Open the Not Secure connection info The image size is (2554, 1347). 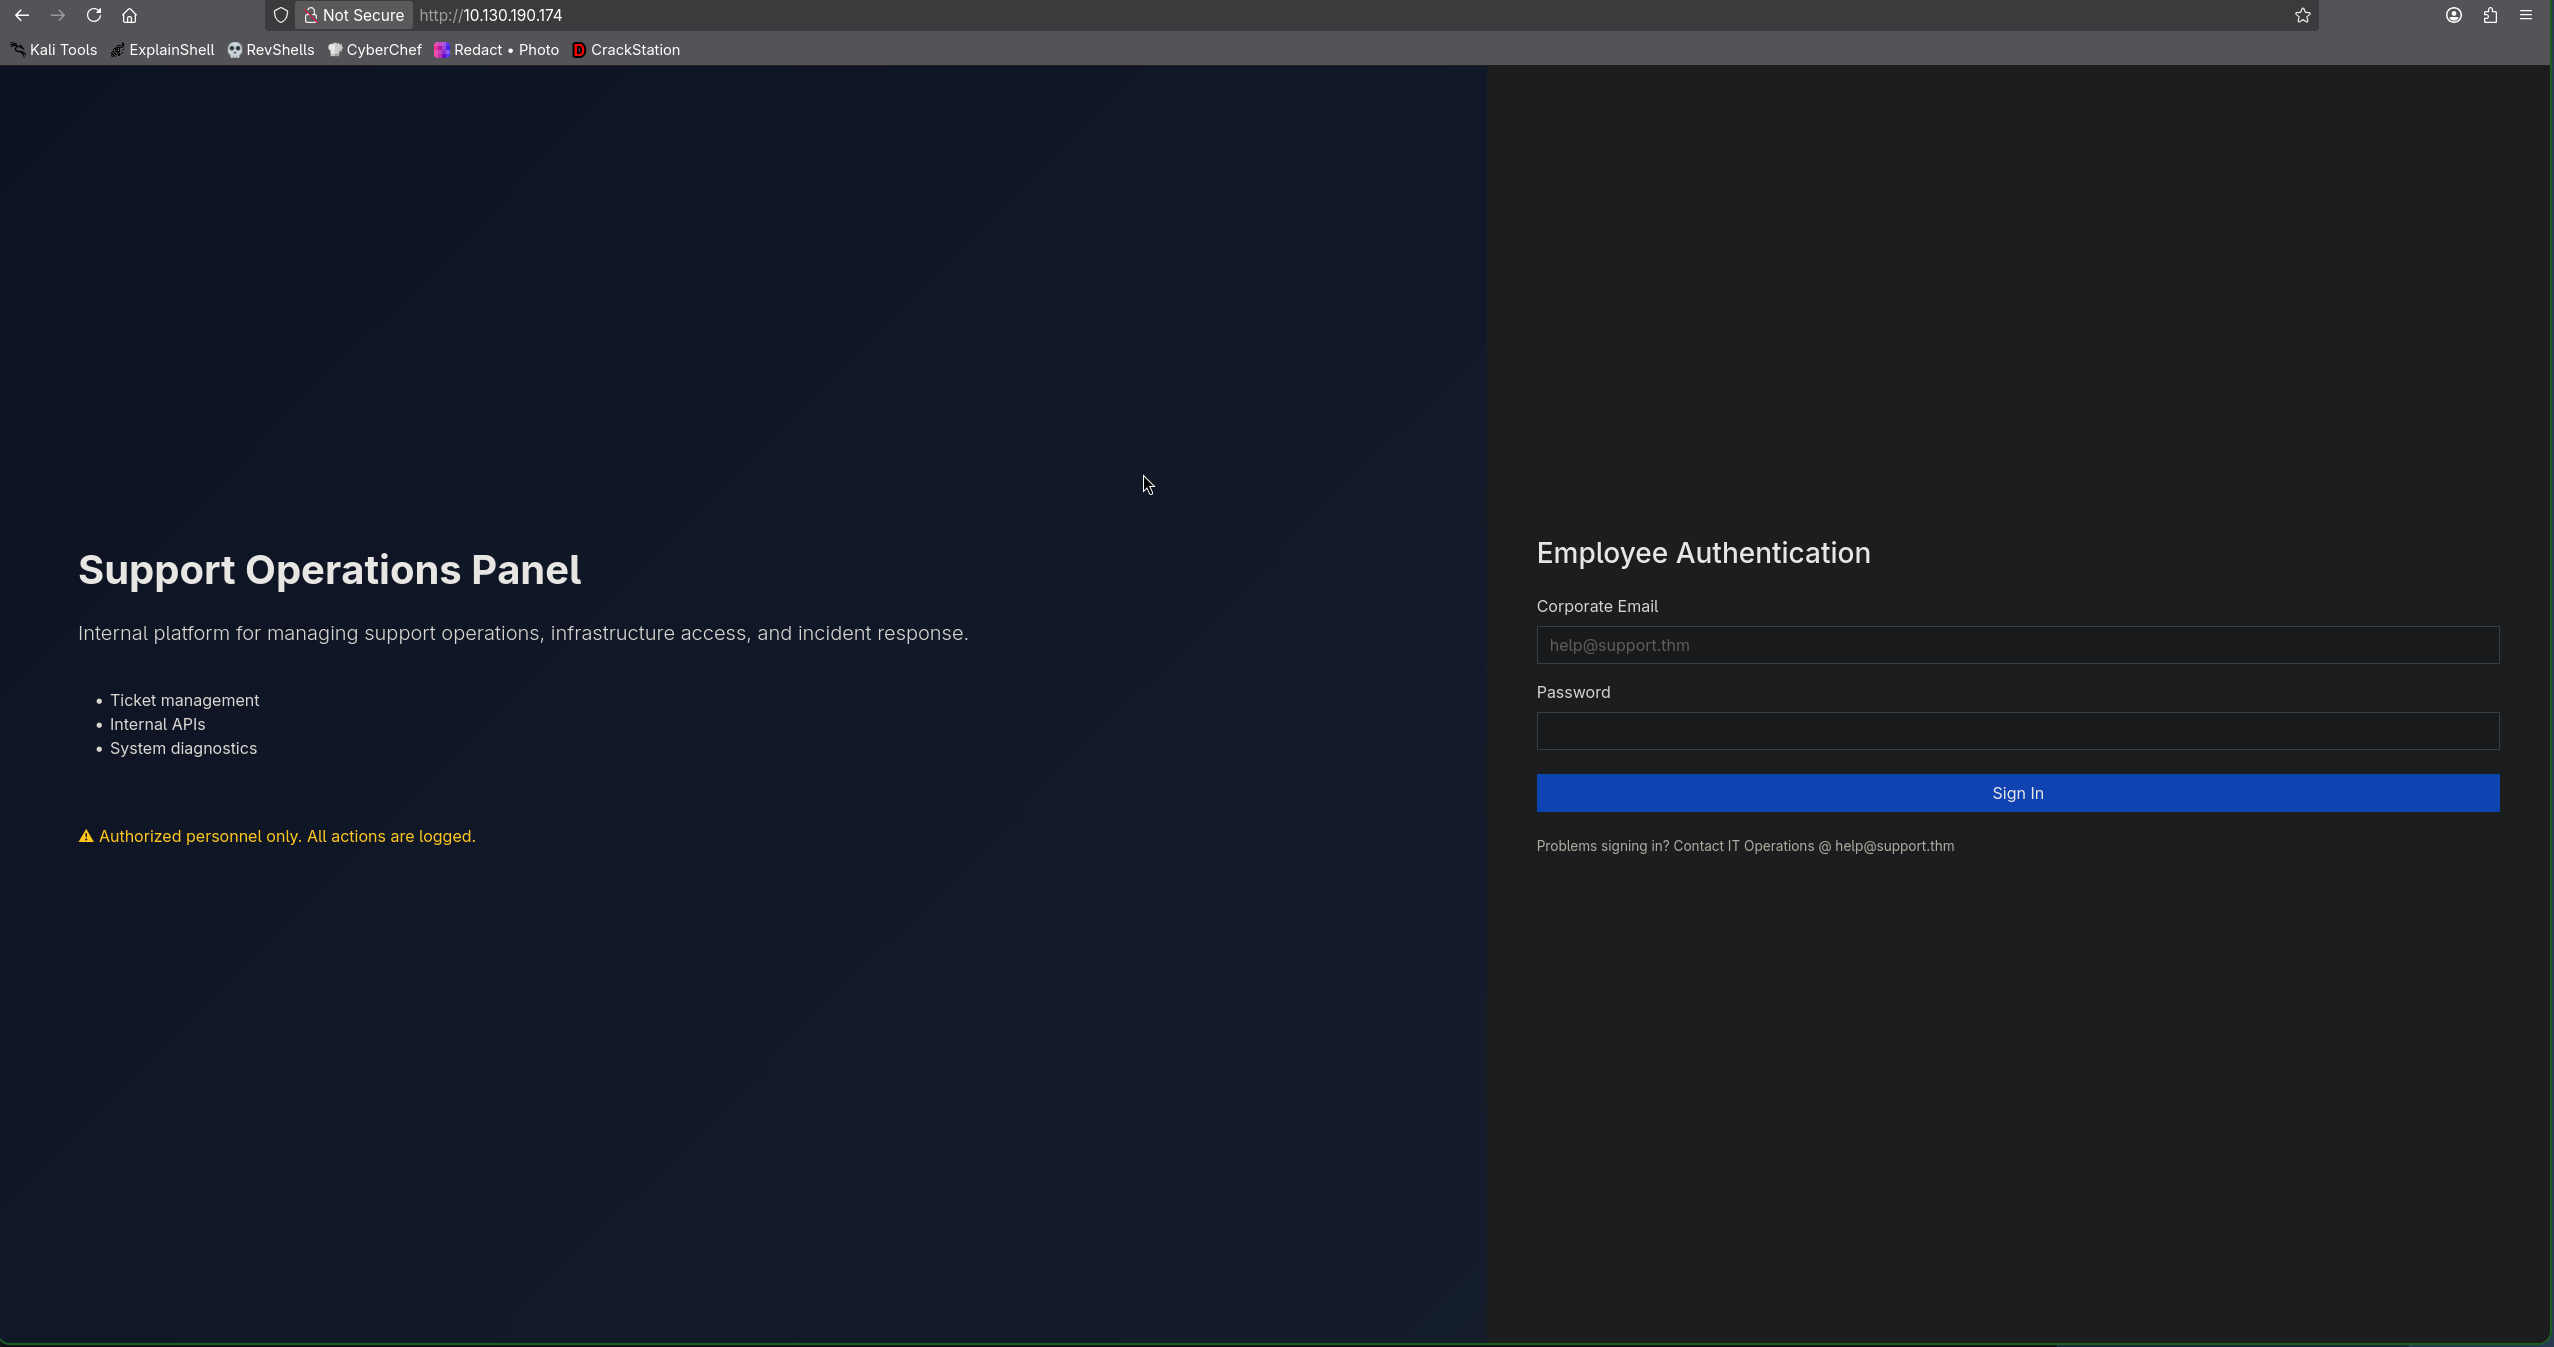coord(354,15)
